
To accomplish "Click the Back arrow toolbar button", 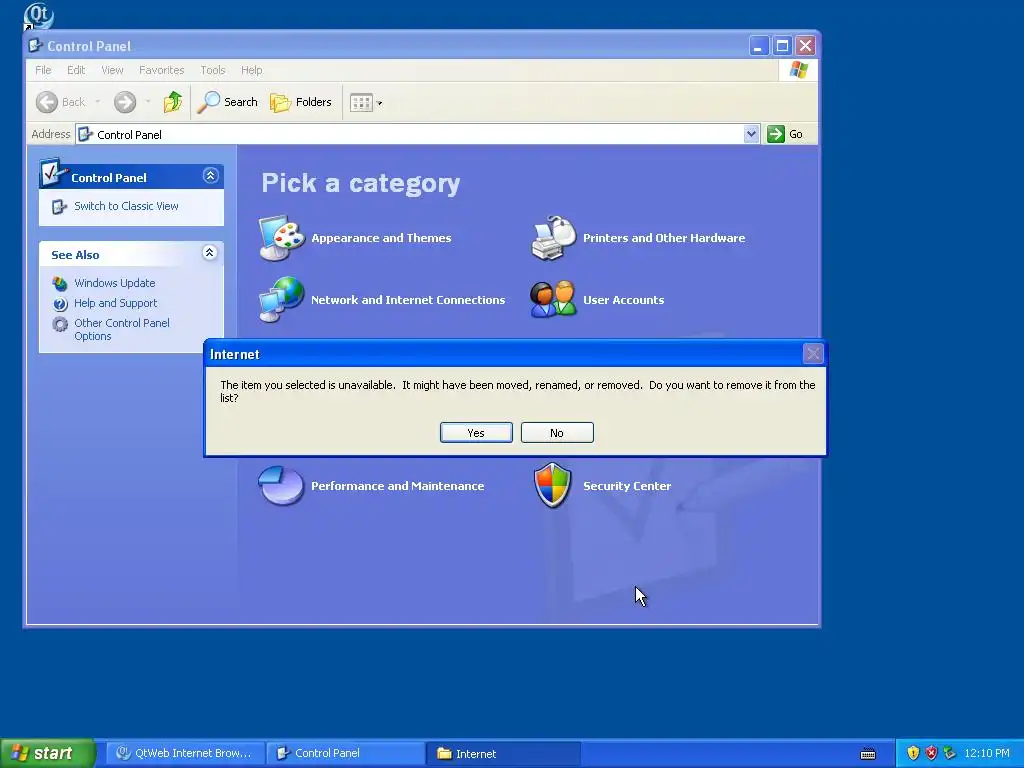I will 61,102.
